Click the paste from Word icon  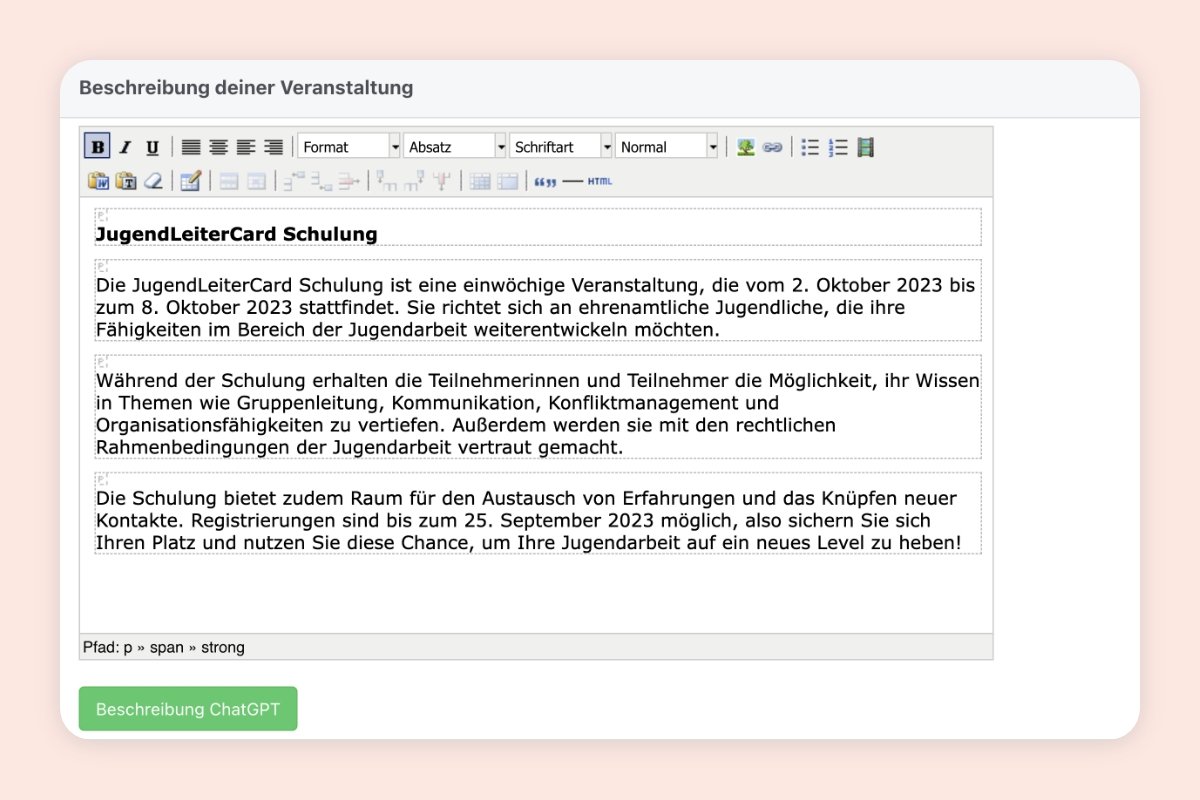click(98, 181)
